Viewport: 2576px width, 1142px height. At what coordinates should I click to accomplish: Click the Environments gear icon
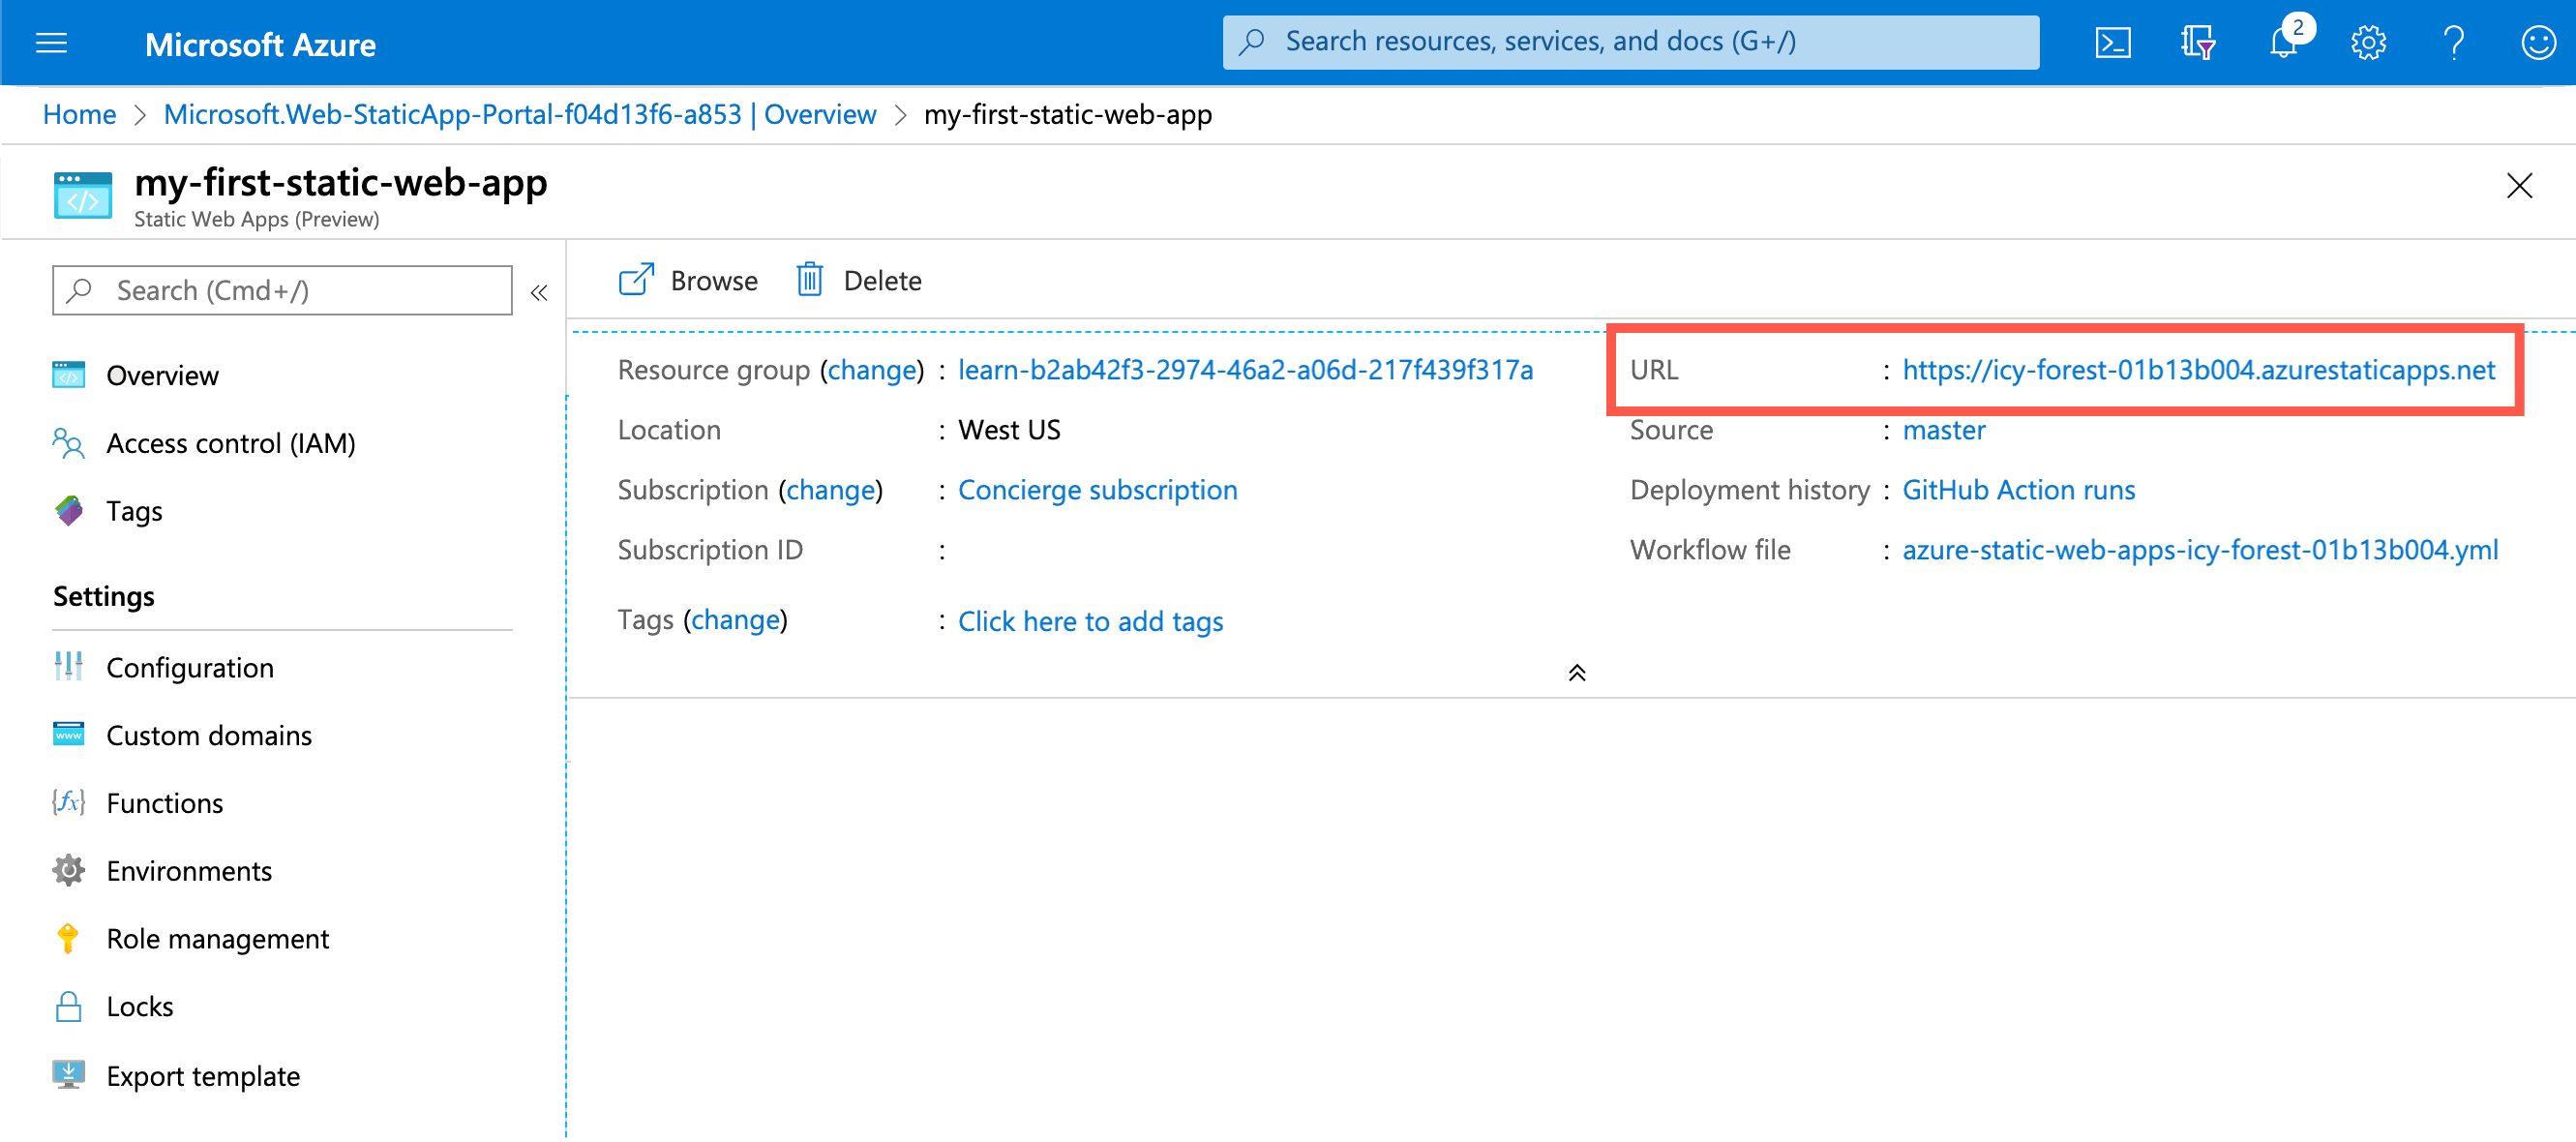[x=68, y=871]
